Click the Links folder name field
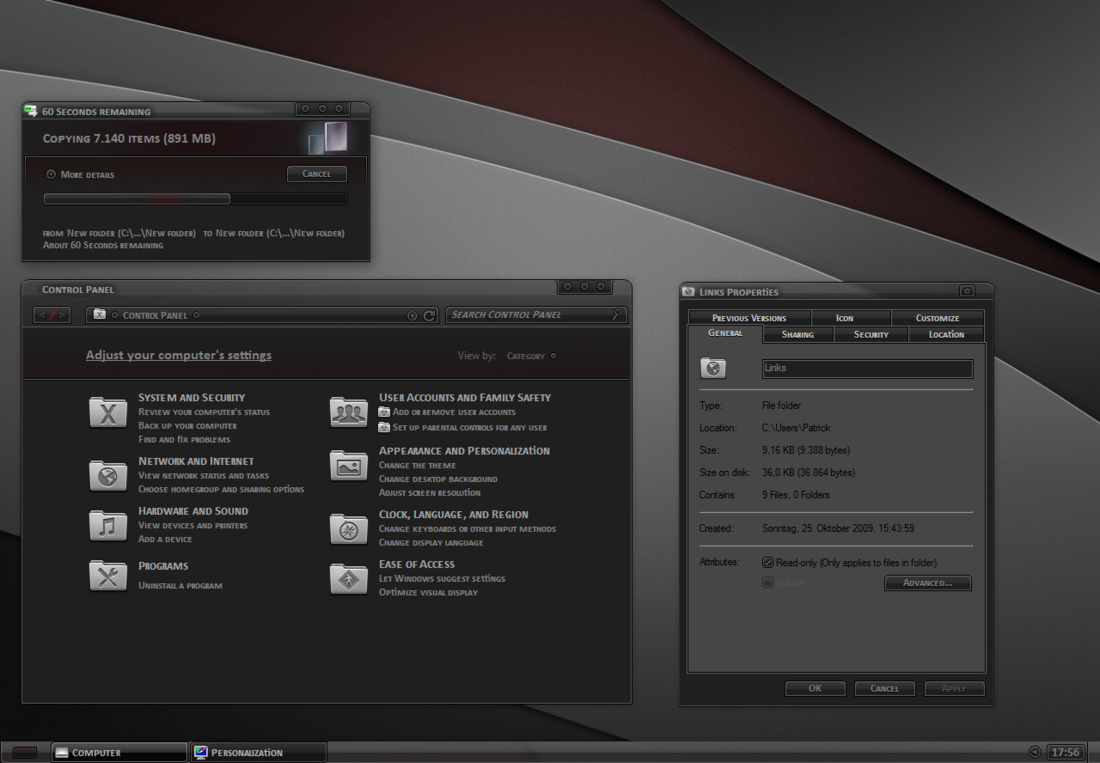The image size is (1100, 763). (x=868, y=368)
